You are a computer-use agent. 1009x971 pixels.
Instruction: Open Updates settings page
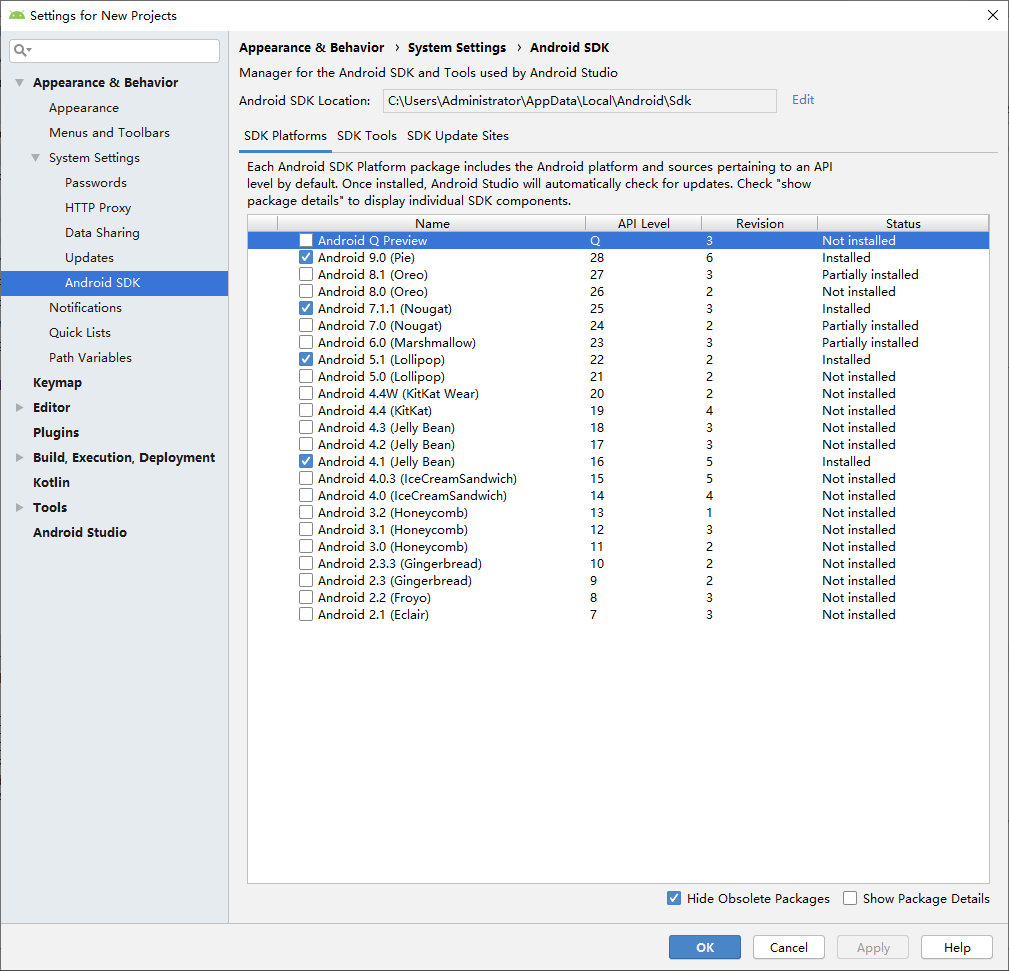(89, 257)
